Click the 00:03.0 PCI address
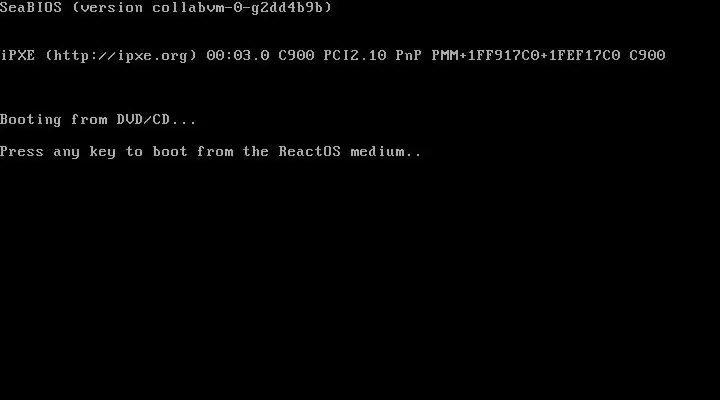This screenshot has height=400, width=720. (238, 55)
